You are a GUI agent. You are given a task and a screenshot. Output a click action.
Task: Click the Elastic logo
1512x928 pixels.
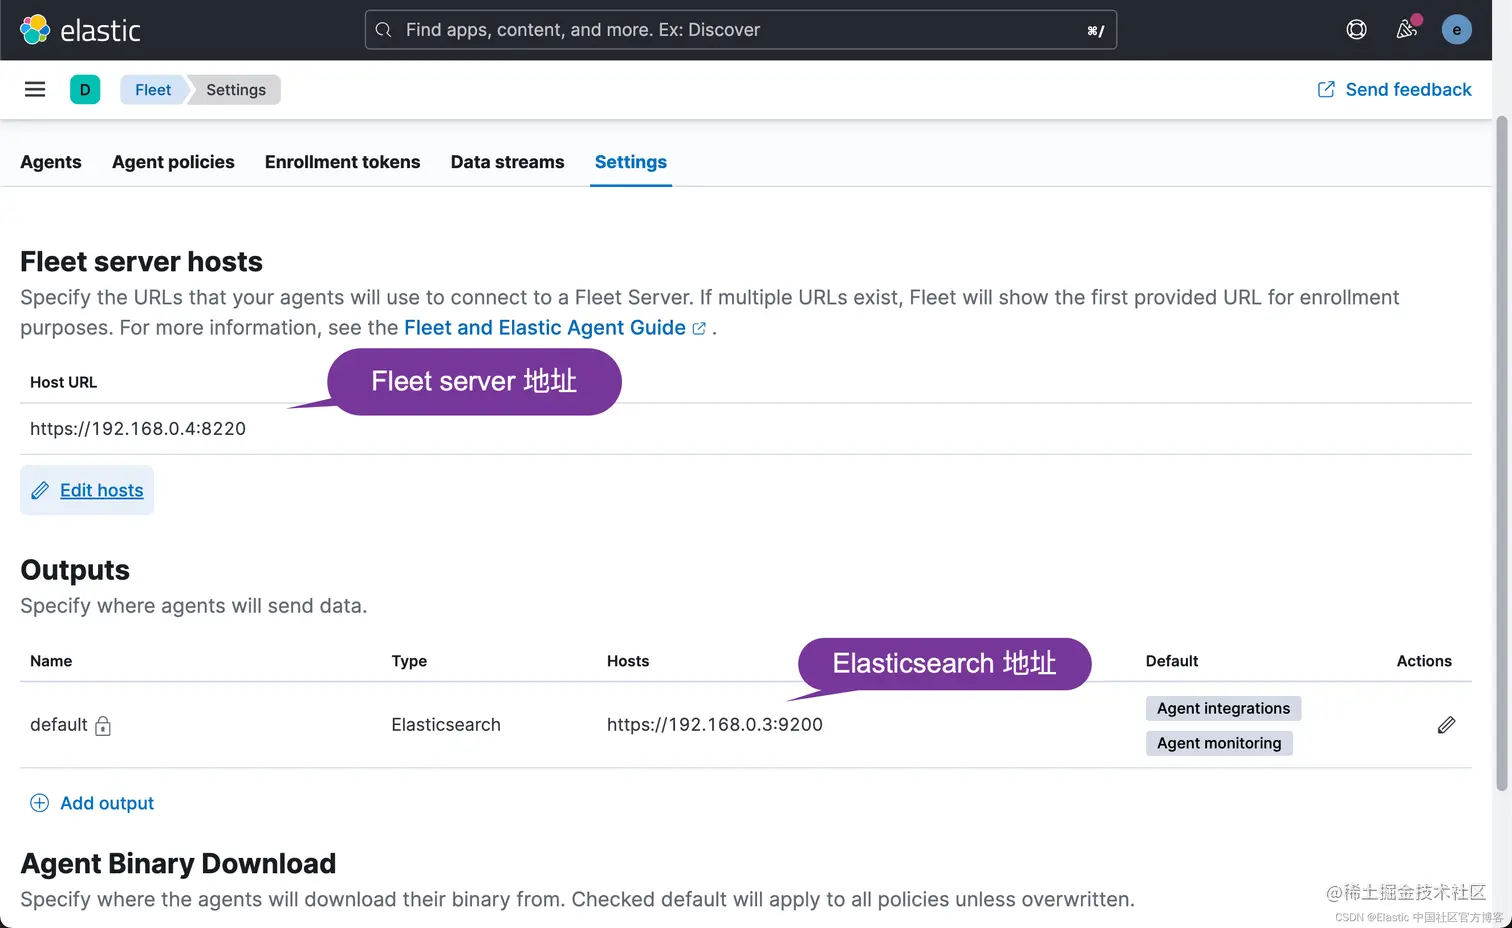pos(80,30)
